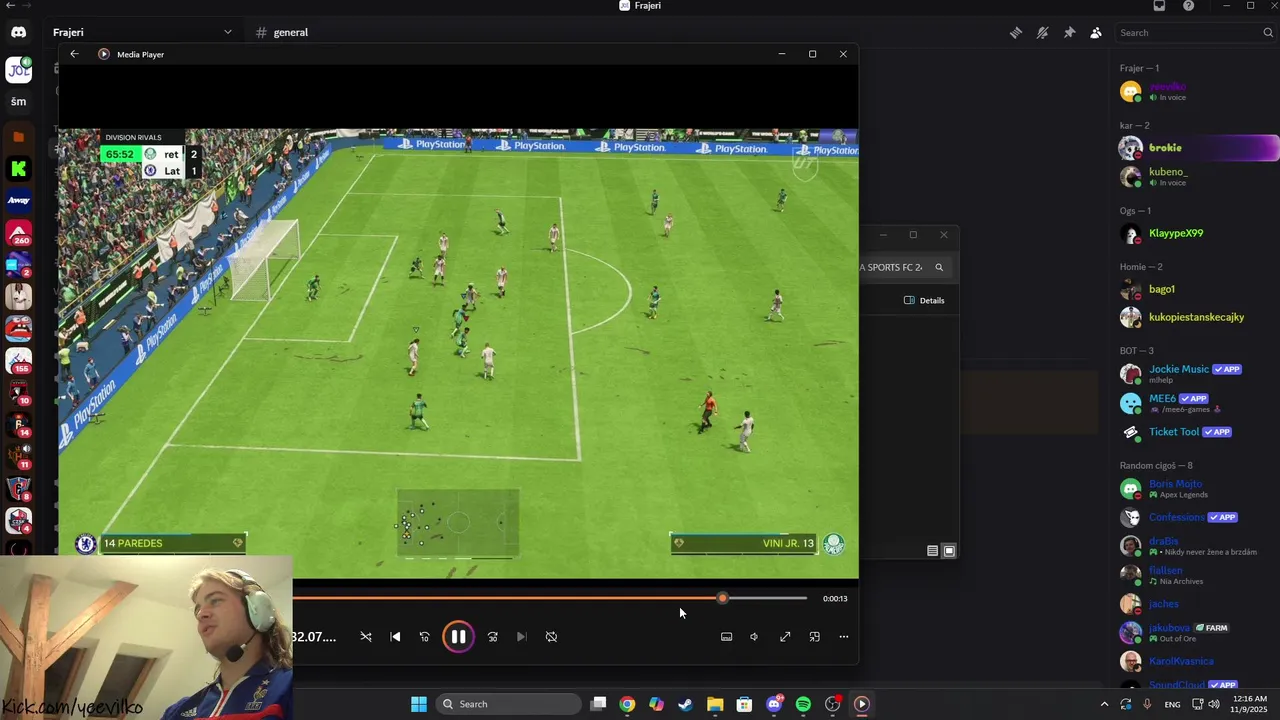Toggle repeat in Media Player

(551, 636)
